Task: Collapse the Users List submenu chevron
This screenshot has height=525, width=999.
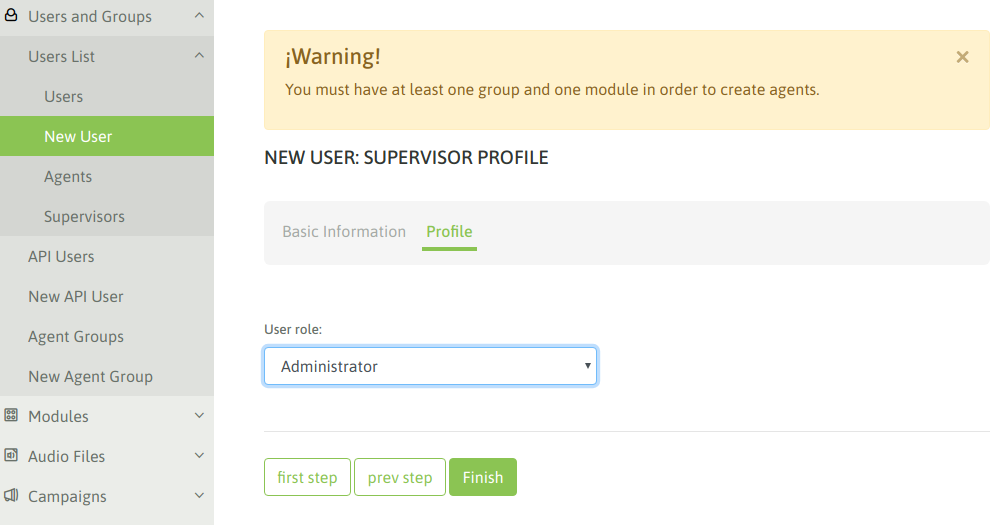Action: pyautogui.click(x=199, y=56)
